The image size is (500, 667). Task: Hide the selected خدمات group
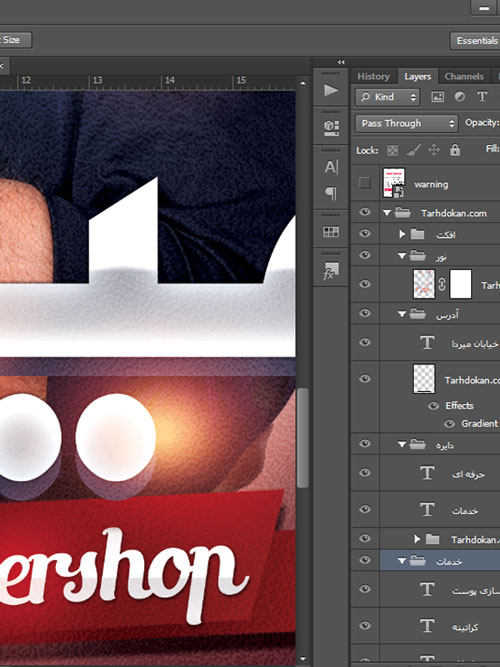coord(365,560)
